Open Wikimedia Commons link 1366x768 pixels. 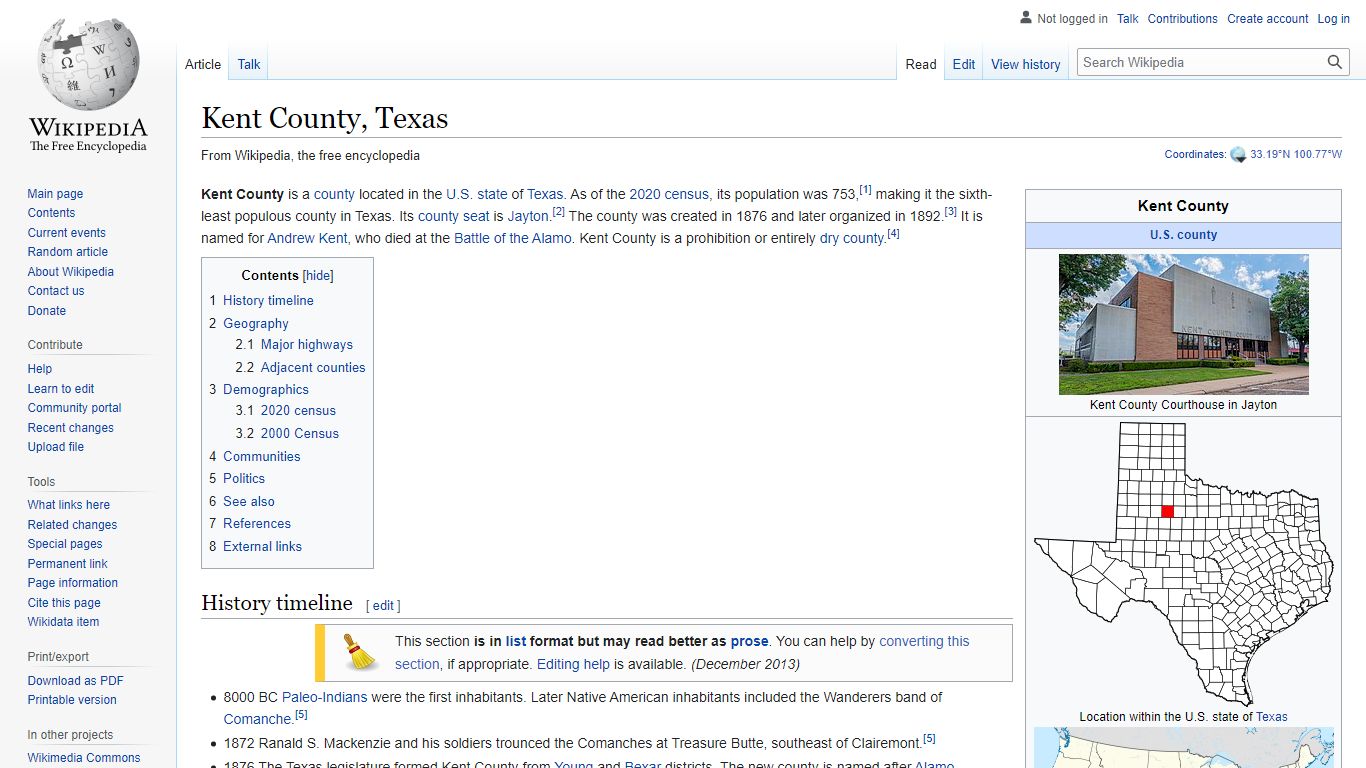[84, 758]
